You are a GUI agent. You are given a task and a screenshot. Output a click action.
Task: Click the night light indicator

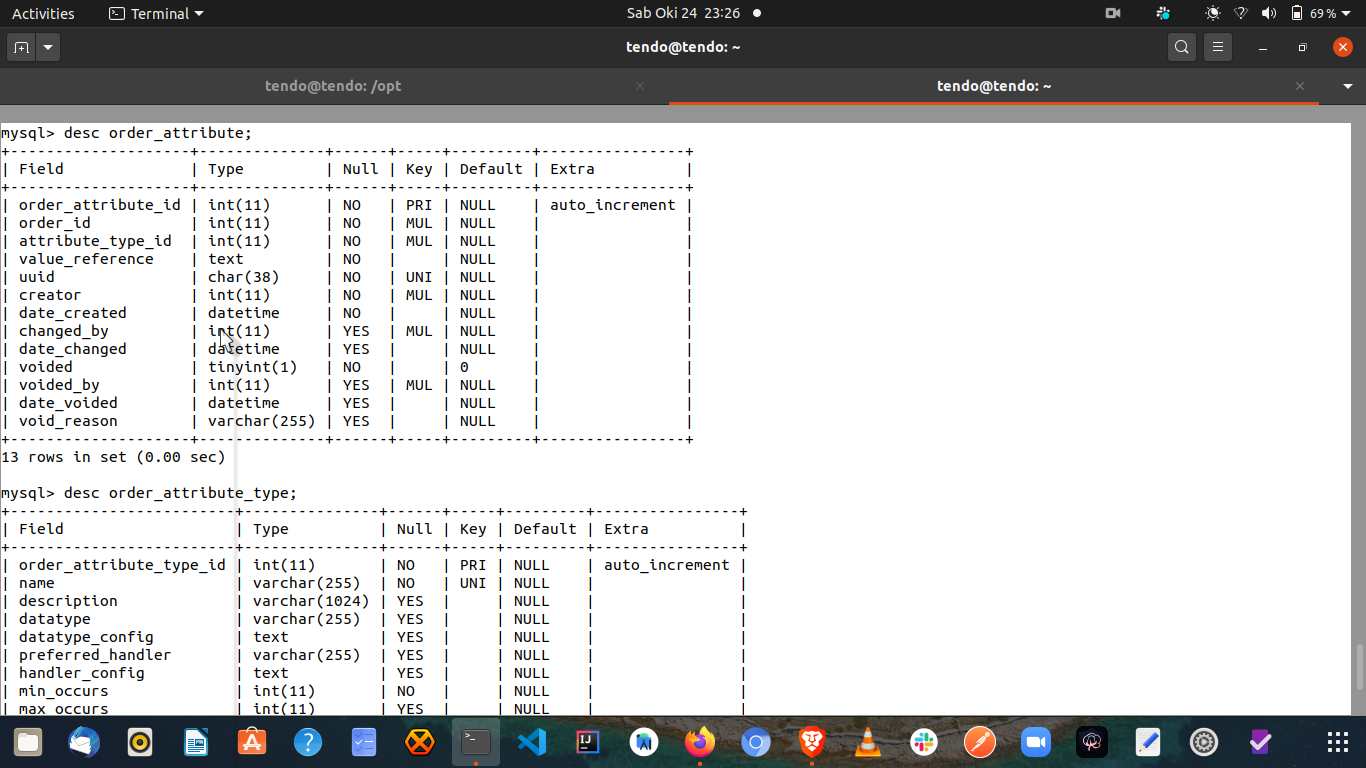pos(1213,14)
